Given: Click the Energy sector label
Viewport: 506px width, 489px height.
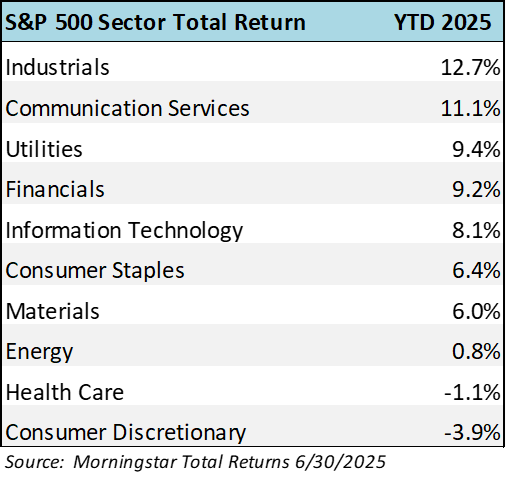Looking at the screenshot, I should point(39,352).
